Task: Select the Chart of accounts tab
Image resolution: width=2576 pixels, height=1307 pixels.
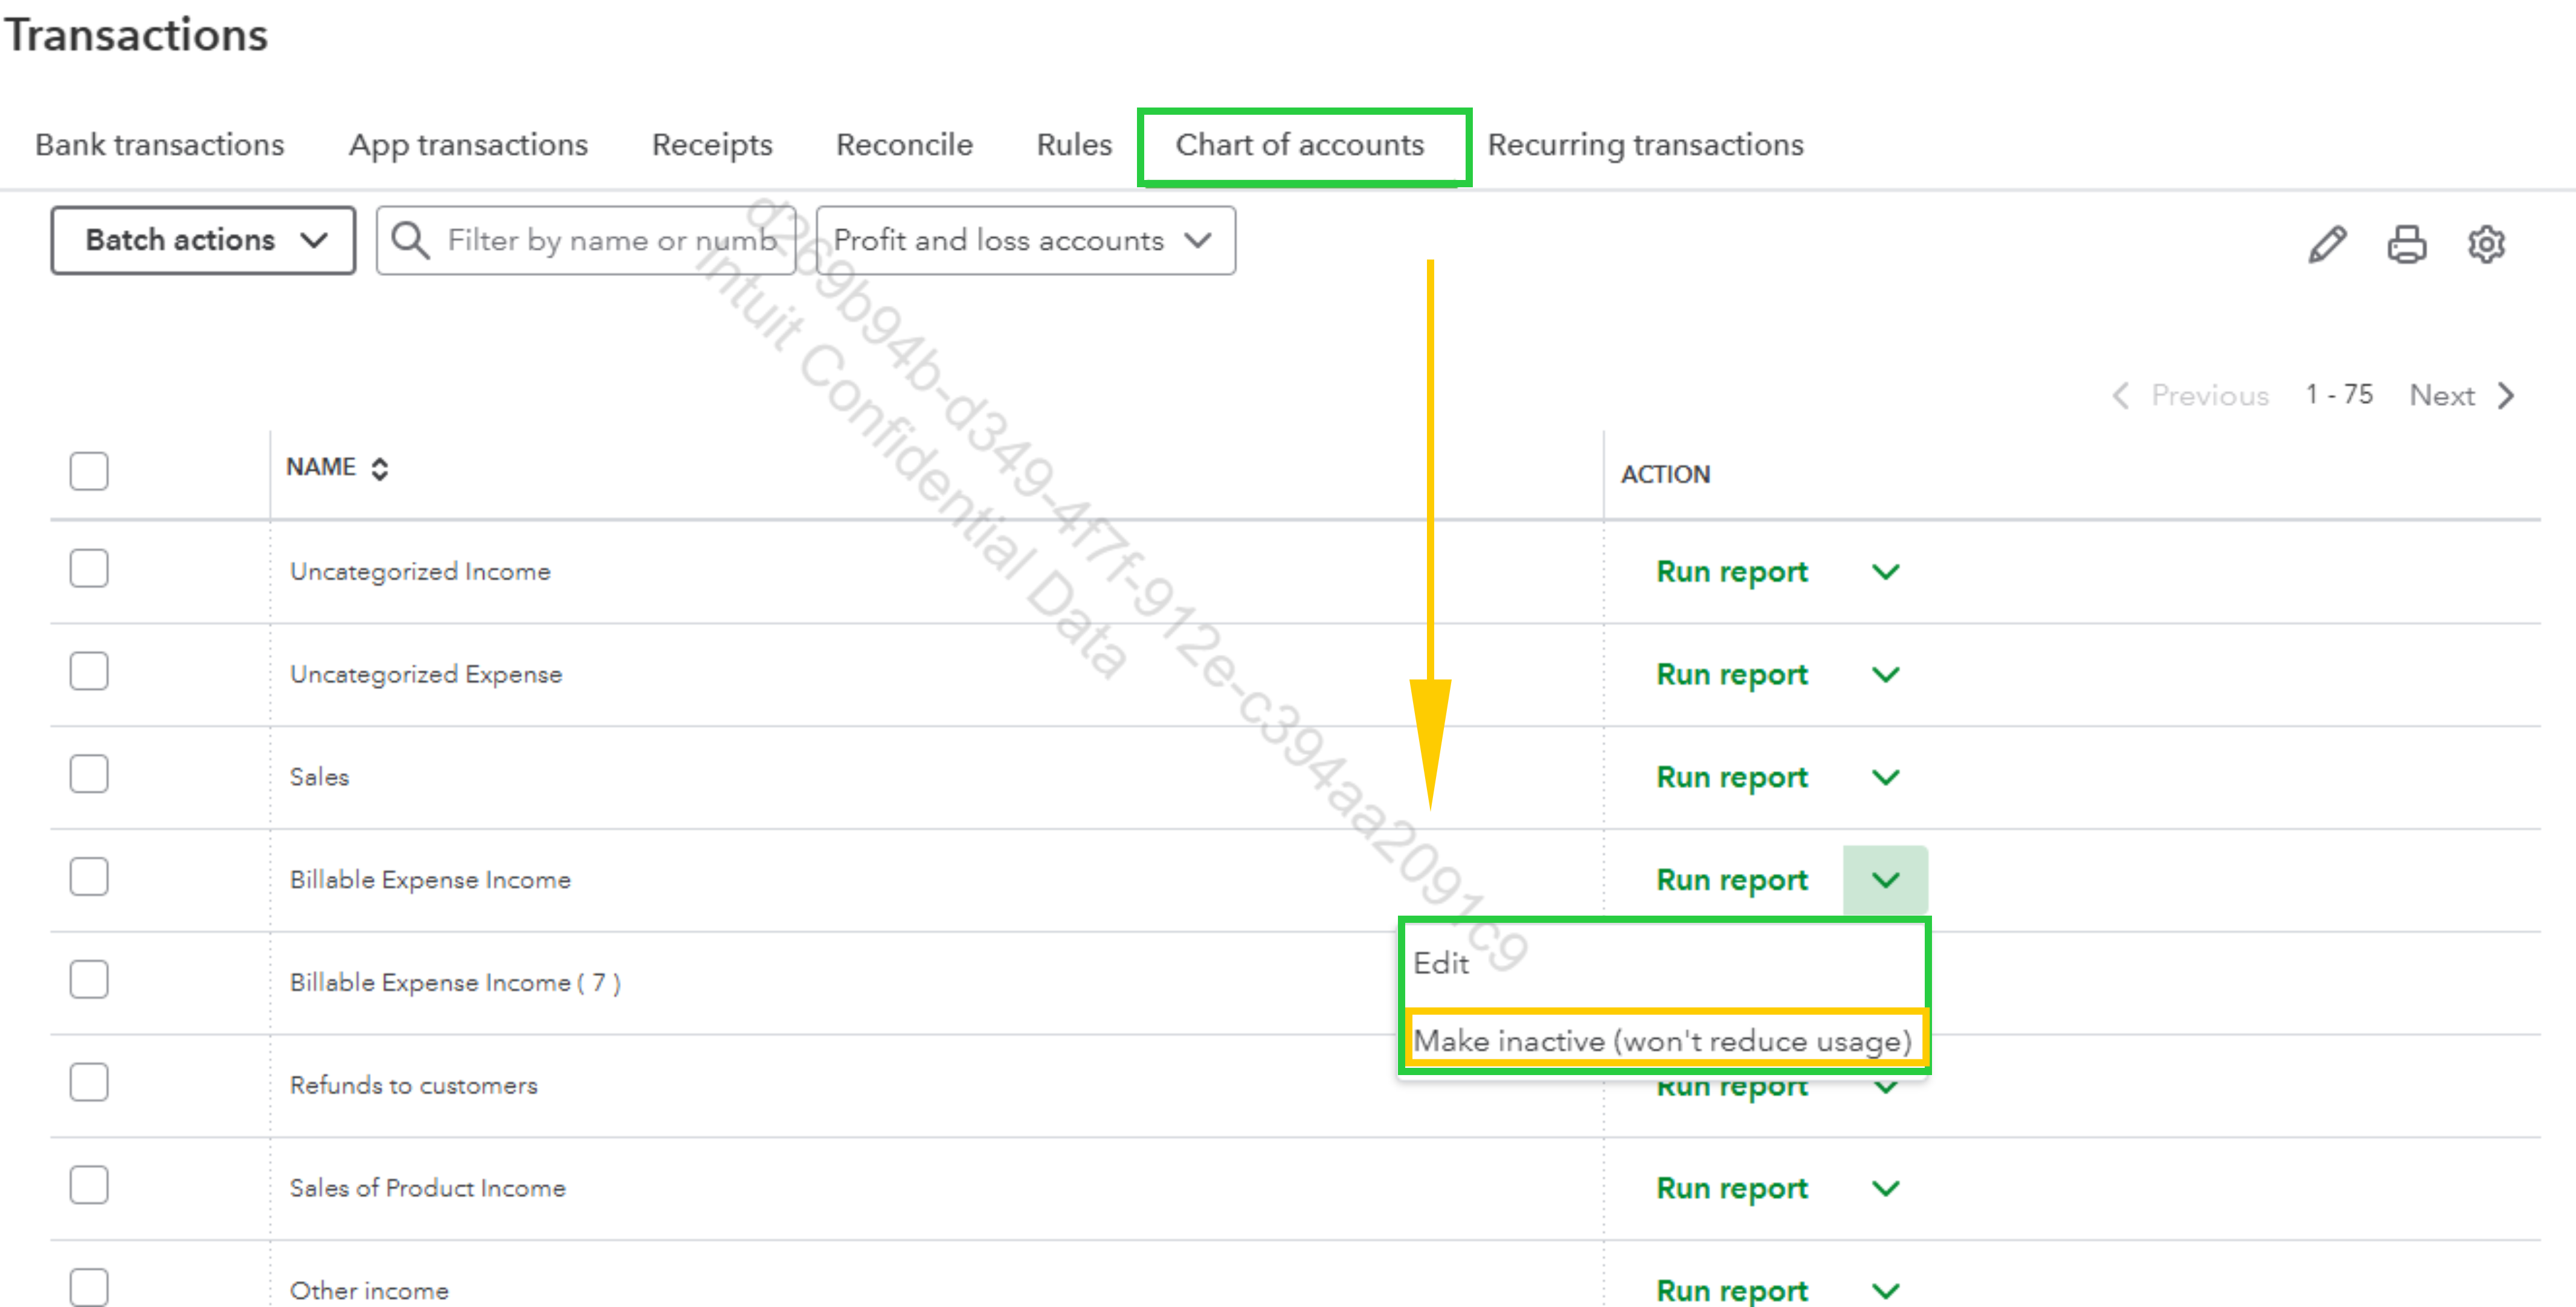Action: [1300, 145]
